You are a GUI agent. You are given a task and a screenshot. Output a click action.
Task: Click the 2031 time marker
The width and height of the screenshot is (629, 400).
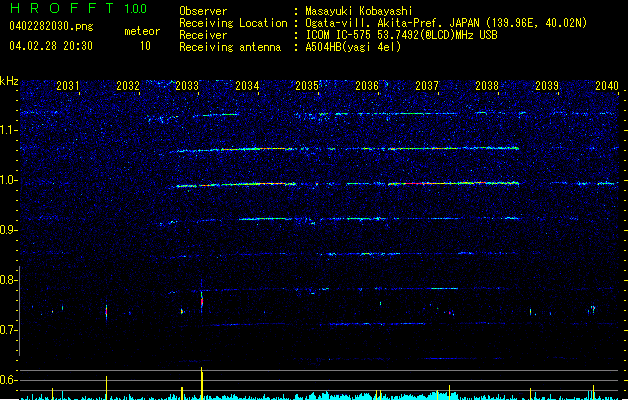[68, 86]
